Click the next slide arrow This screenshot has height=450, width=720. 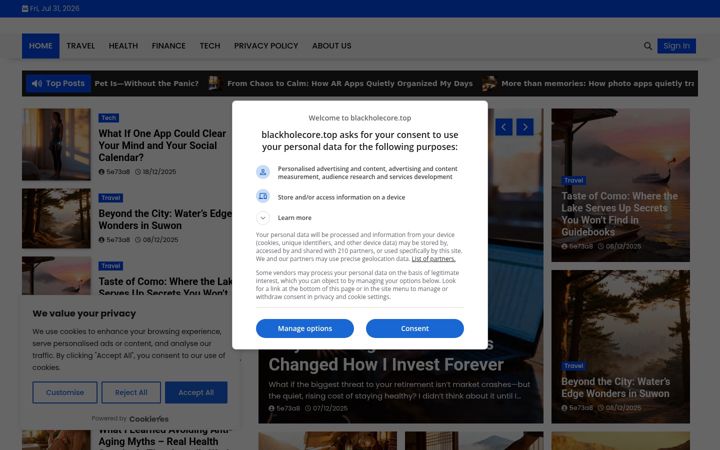tap(525, 127)
